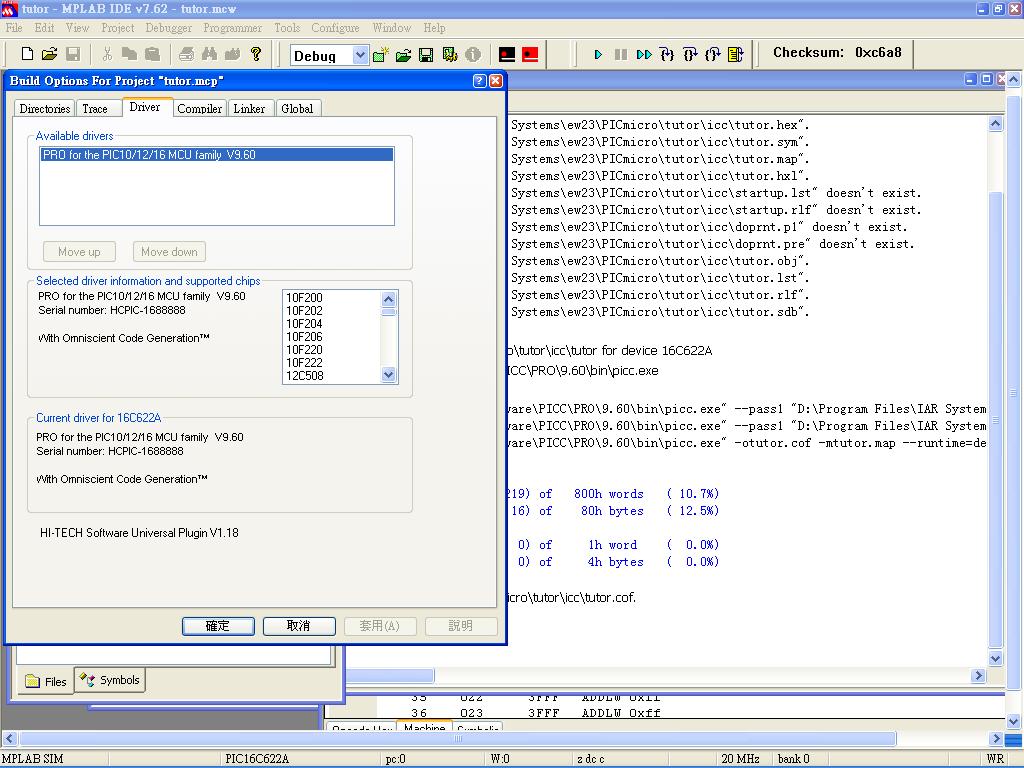Viewport: 1024px width, 768px height.
Task: Click the Run debugger play icon
Action: (598, 55)
